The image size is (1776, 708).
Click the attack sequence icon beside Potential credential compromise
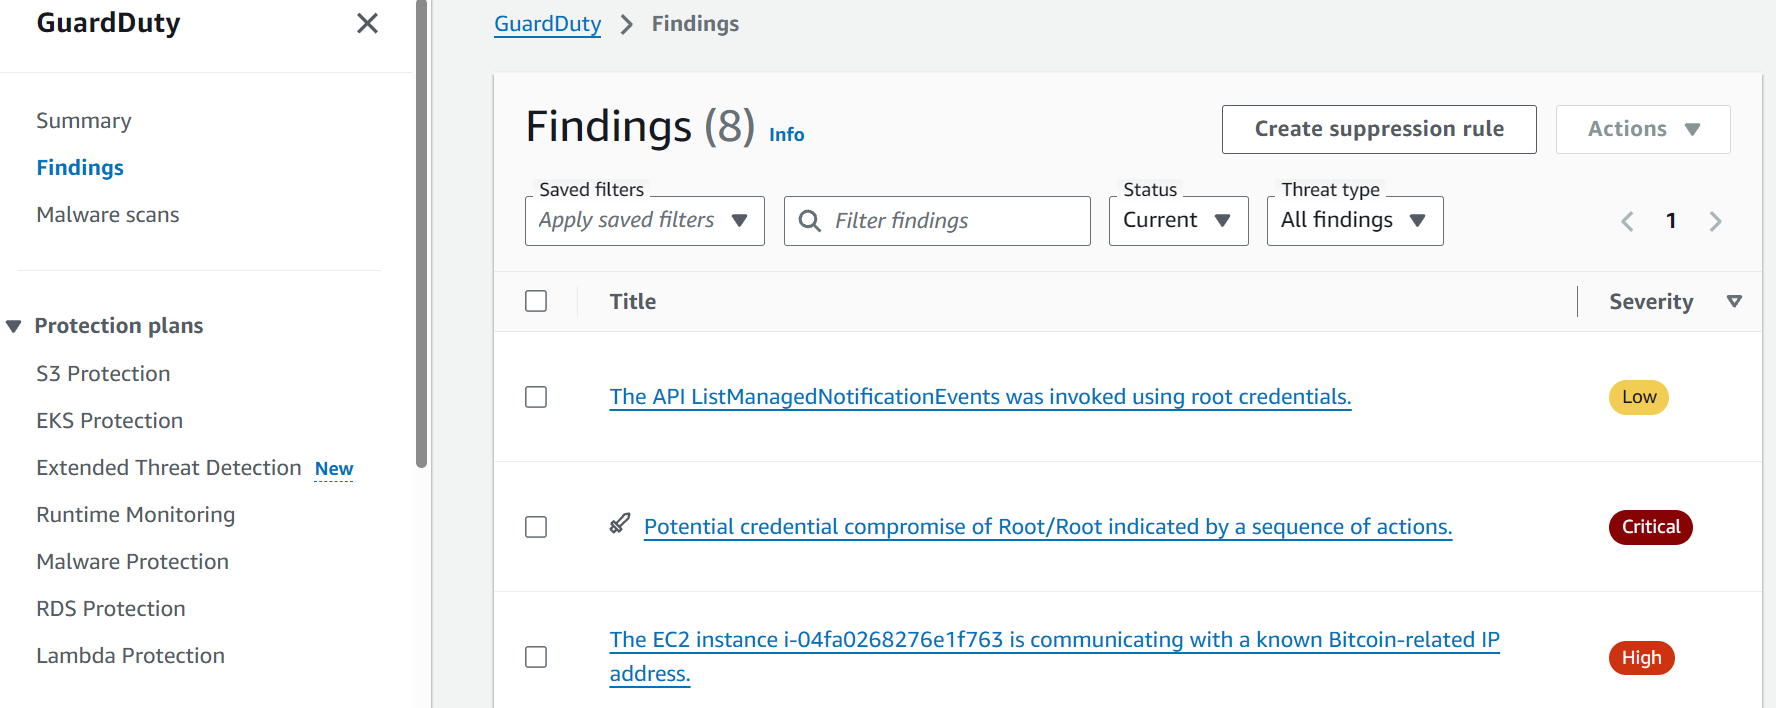click(620, 523)
